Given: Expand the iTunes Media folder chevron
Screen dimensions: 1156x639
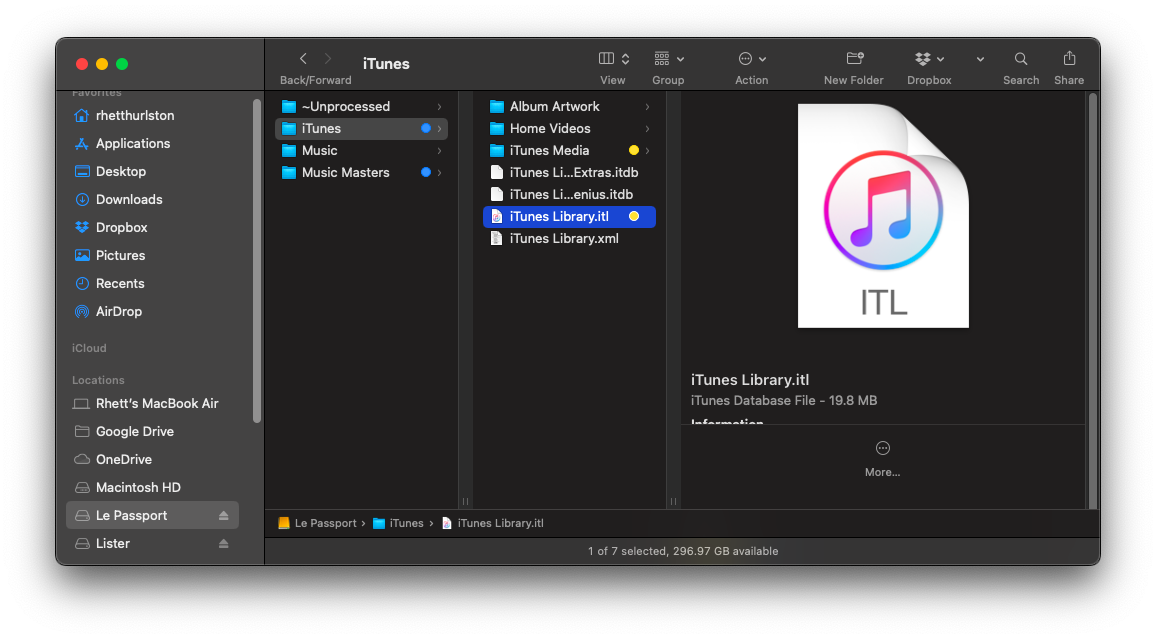Looking at the screenshot, I should 647,151.
